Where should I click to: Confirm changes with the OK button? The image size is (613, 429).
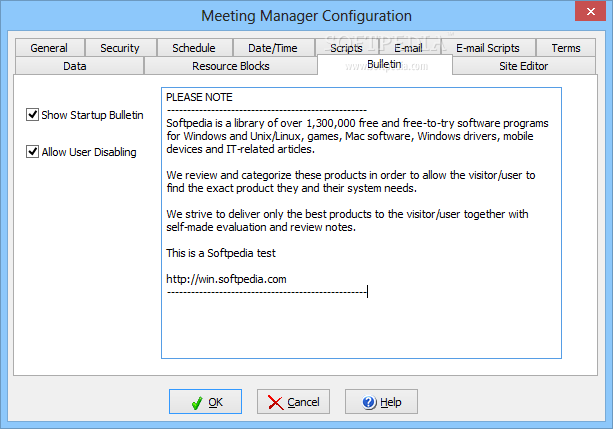pos(205,402)
